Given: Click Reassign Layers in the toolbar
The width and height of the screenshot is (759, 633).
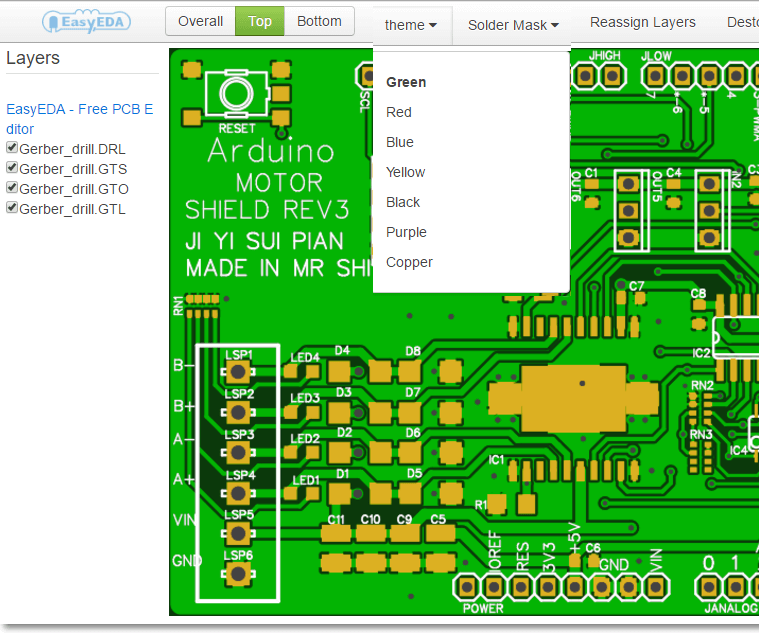Looking at the screenshot, I should (x=642, y=23).
